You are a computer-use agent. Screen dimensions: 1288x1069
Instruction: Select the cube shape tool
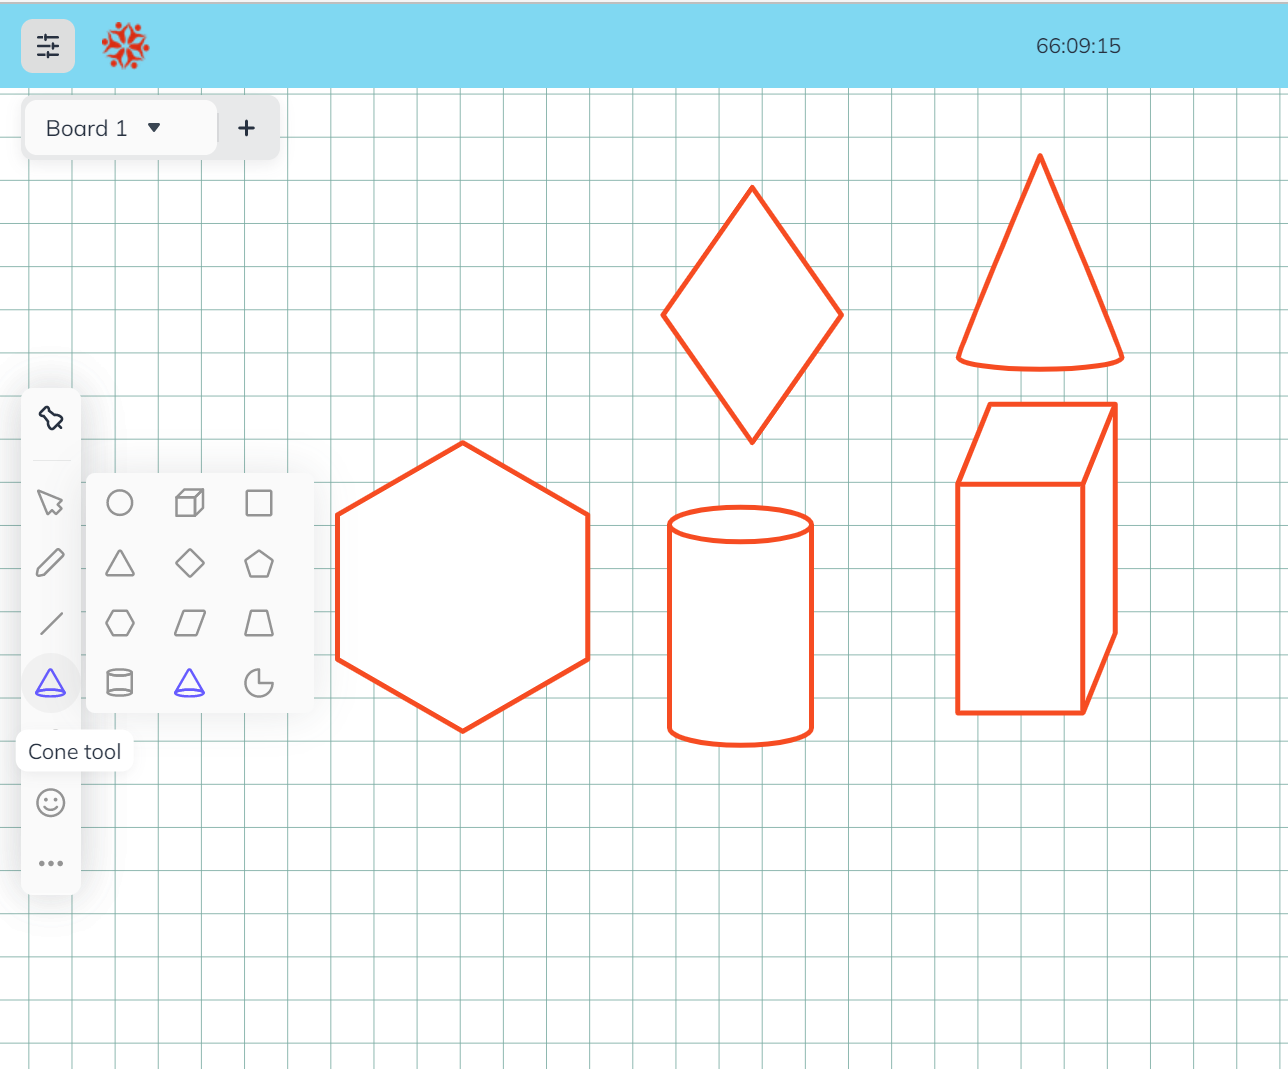click(189, 503)
